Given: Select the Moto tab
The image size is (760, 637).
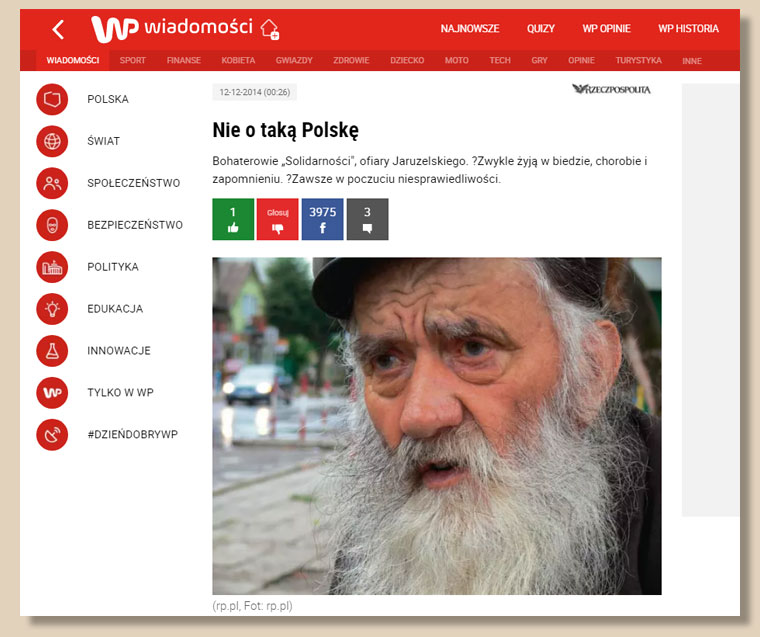Looking at the screenshot, I should 457,61.
